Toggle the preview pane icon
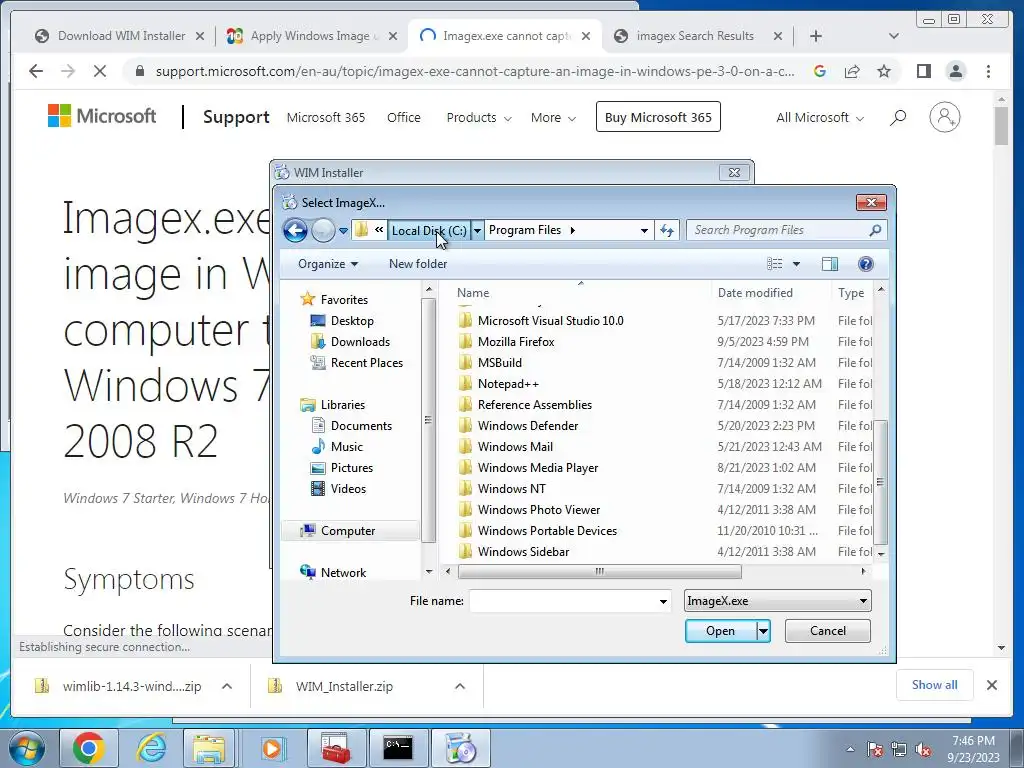 (829, 264)
